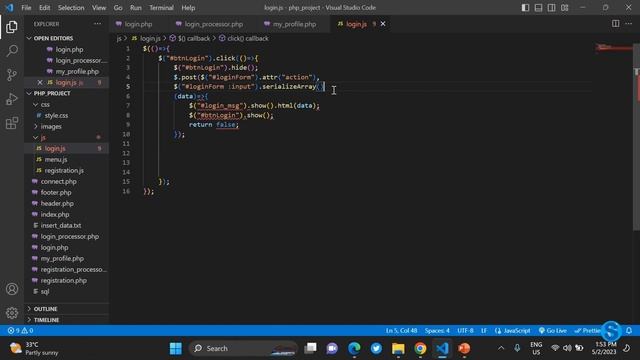
Task: Open the Accounts menu icon
Action: [x=12, y=289]
